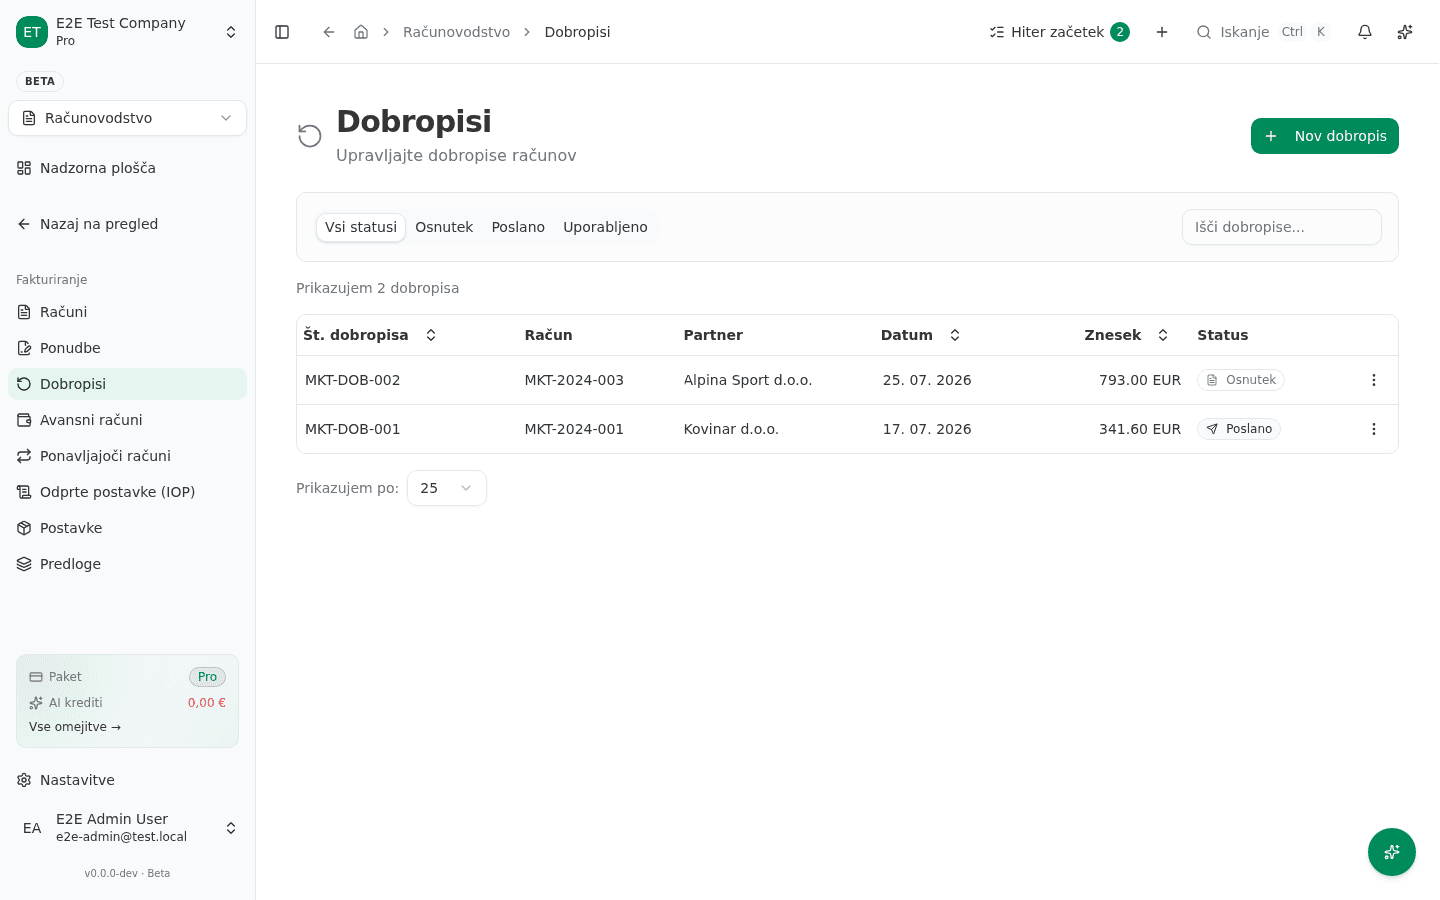
Task: Click MKT-DOB-002 credit note number
Action: click(x=352, y=380)
